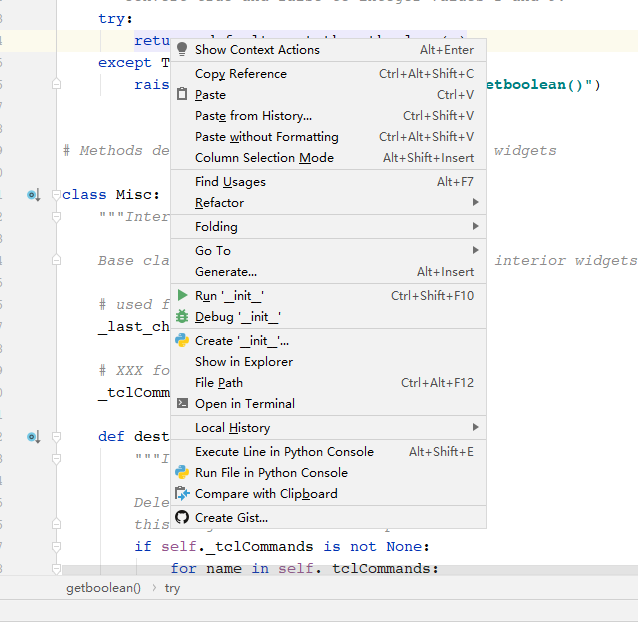Image resolution: width=638 pixels, height=622 pixels.
Task: Open the Local History submenu
Action: pos(328,428)
